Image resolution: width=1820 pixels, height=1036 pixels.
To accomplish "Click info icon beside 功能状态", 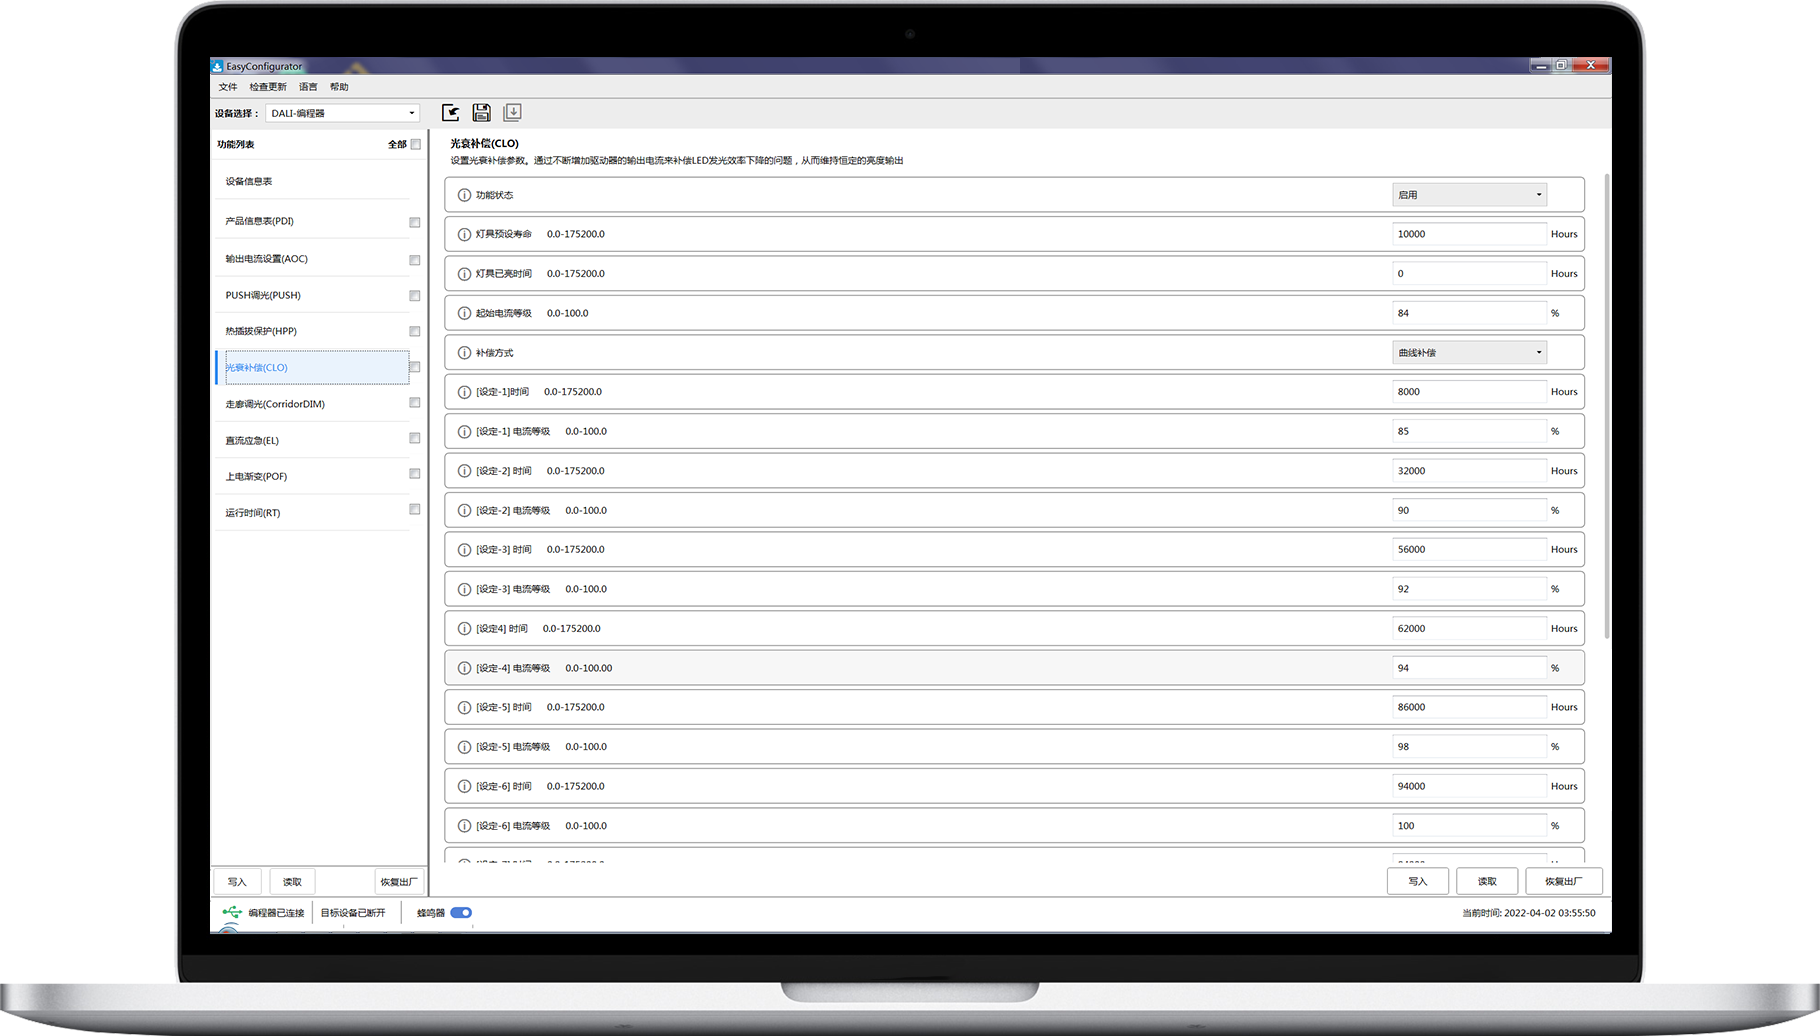I will click(464, 195).
